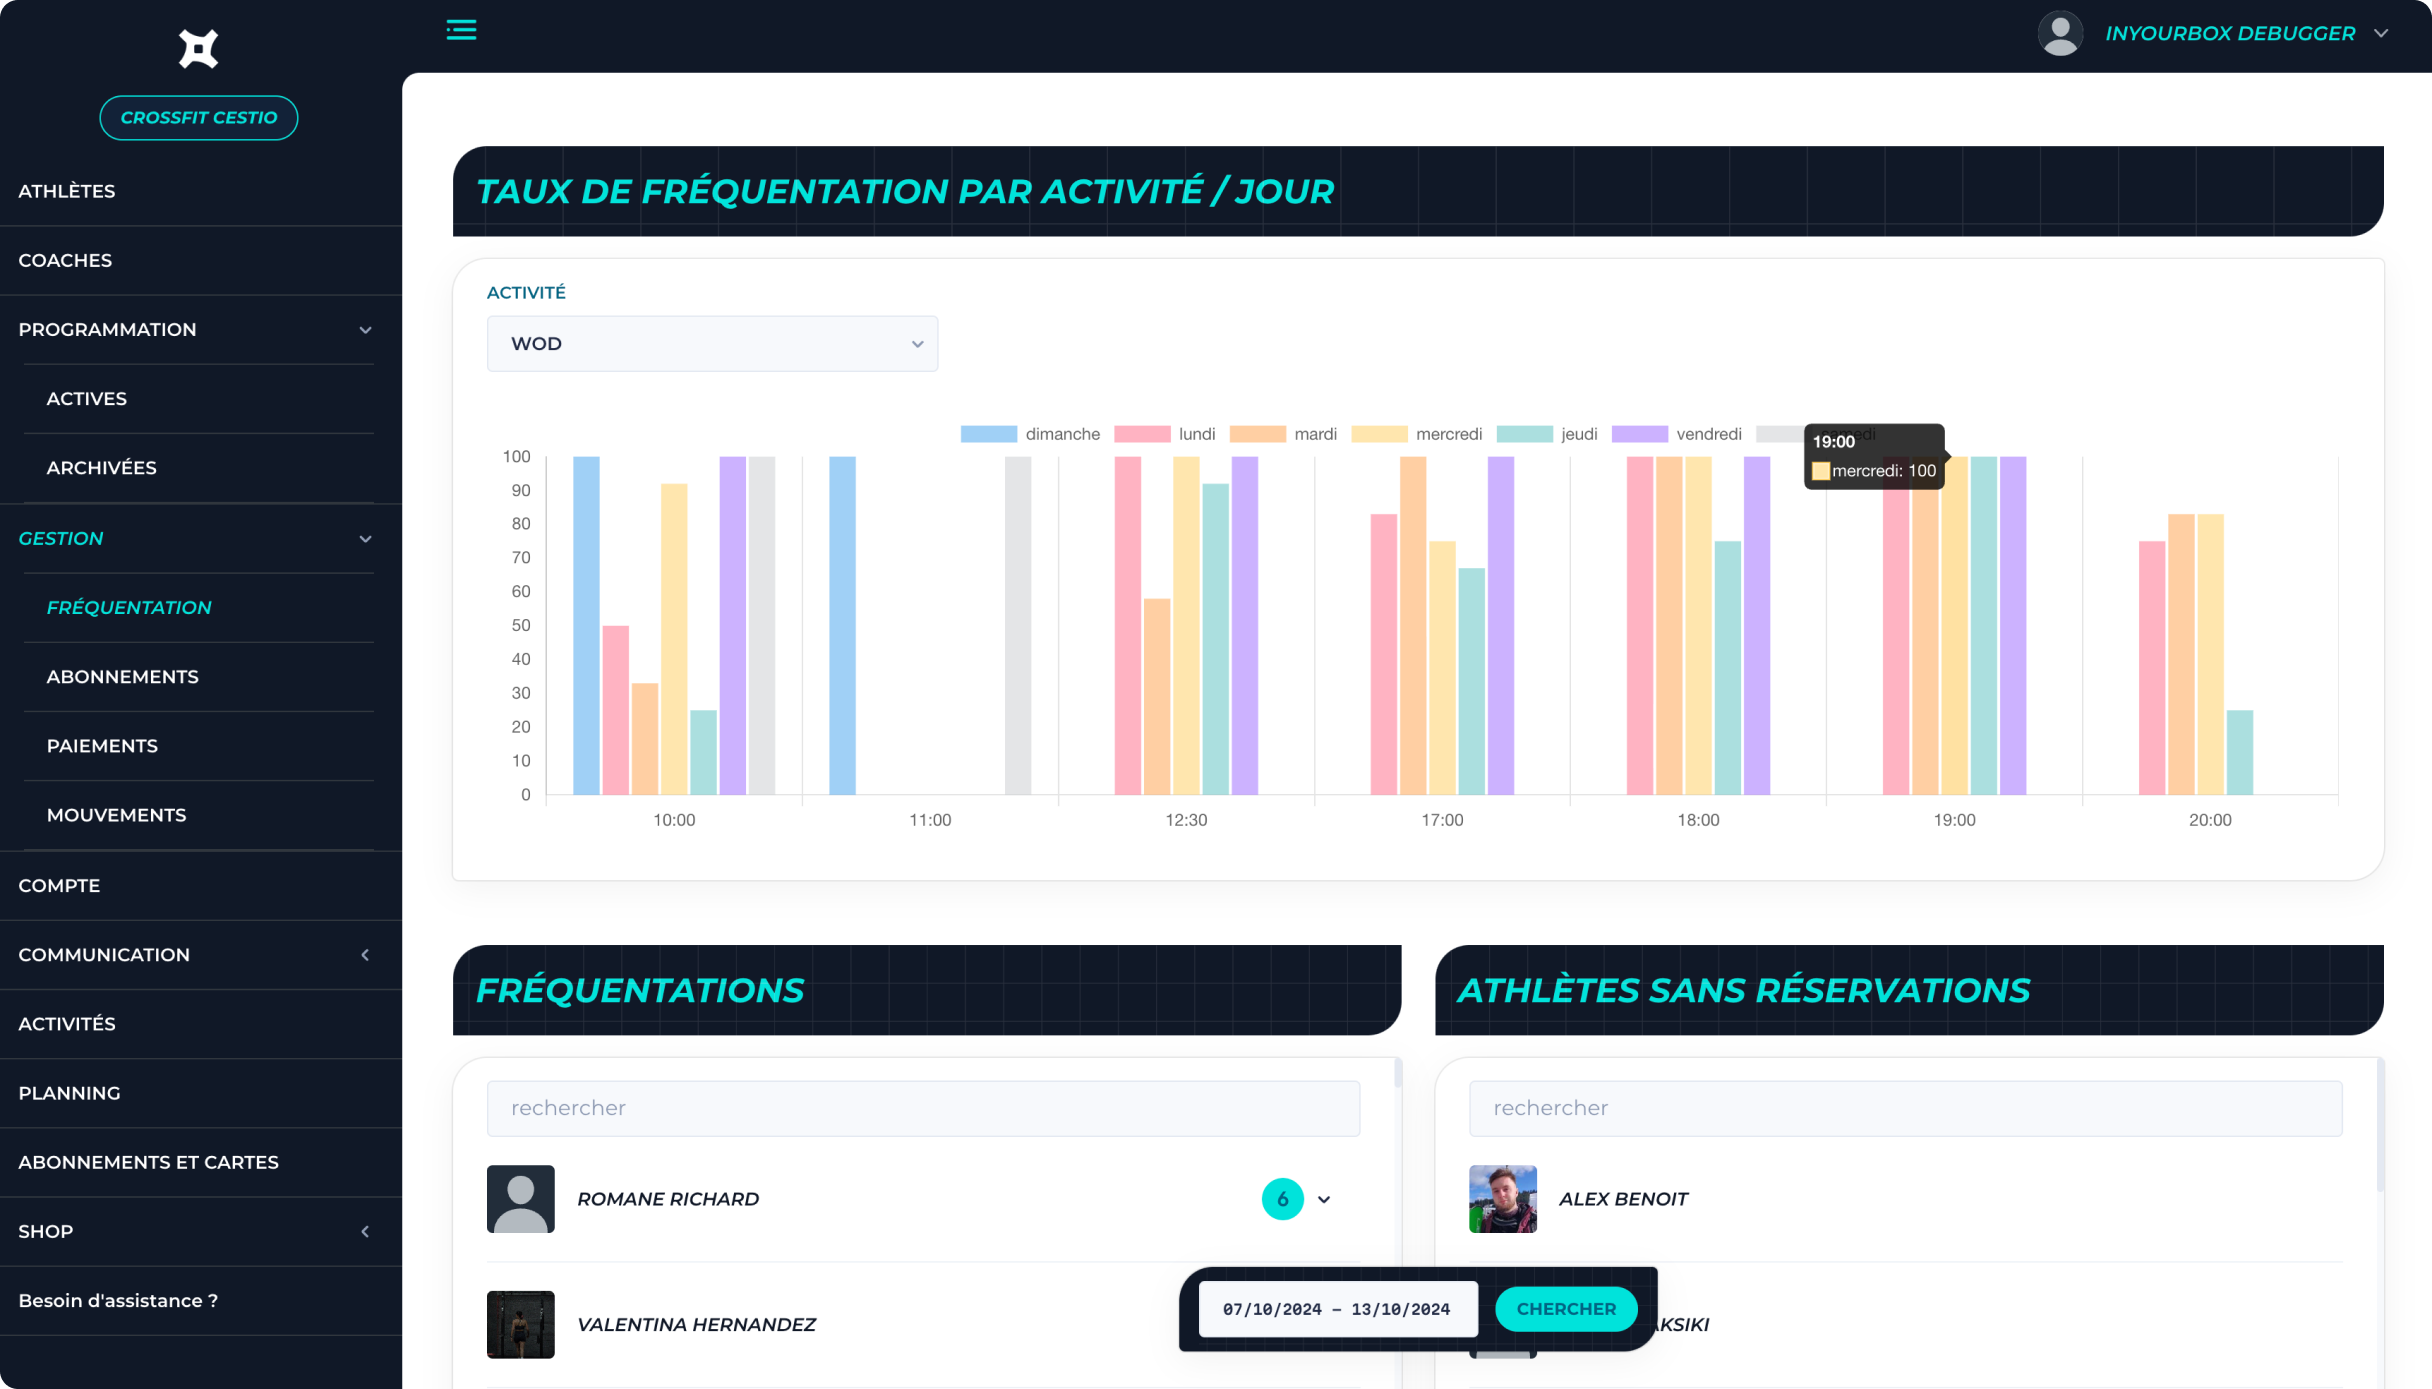Screen dimensions: 2432x1389
Task: Click the Alex Benoit athlete thumbnail
Action: (x=1502, y=1197)
